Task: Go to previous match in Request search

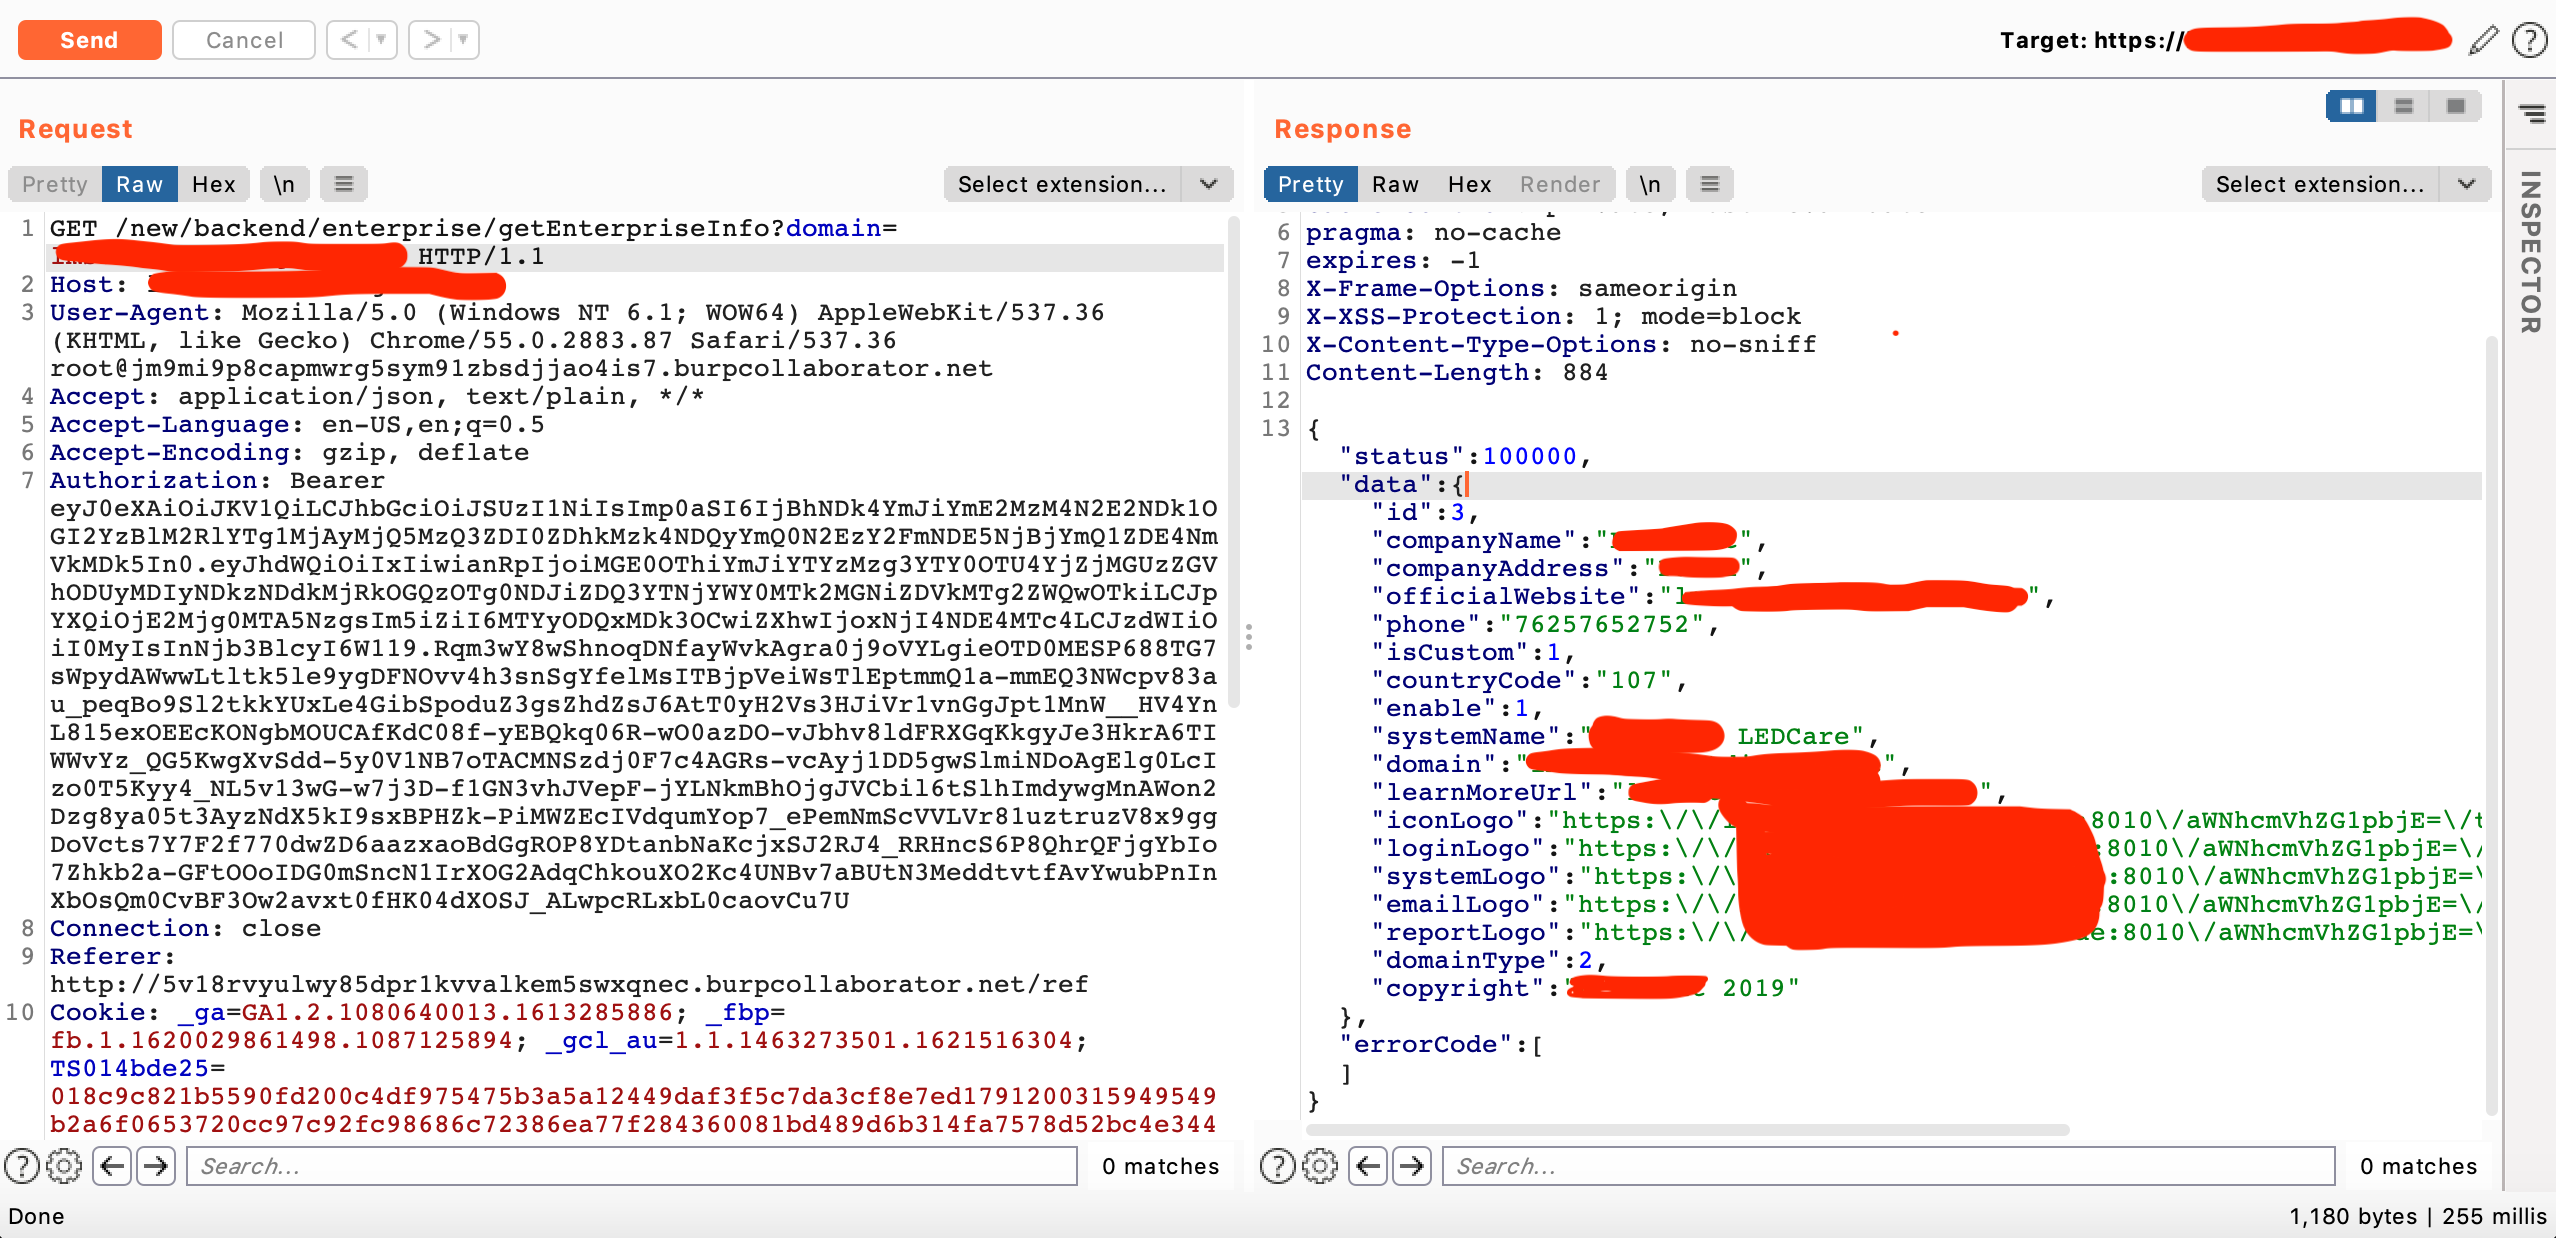Action: click(113, 1166)
